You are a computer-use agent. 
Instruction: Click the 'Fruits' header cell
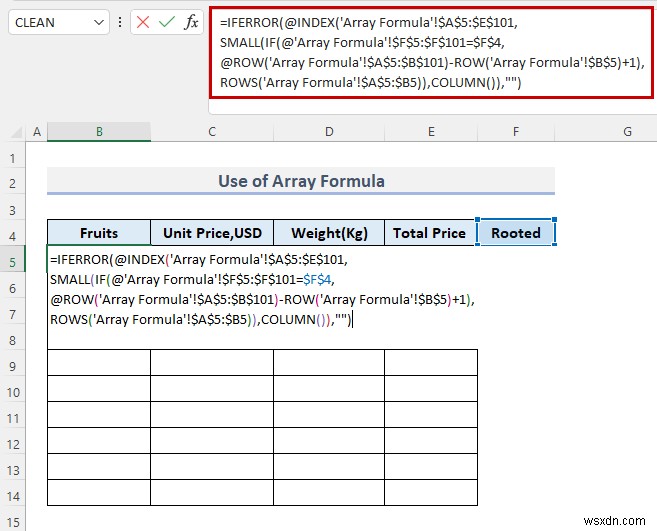(x=99, y=233)
